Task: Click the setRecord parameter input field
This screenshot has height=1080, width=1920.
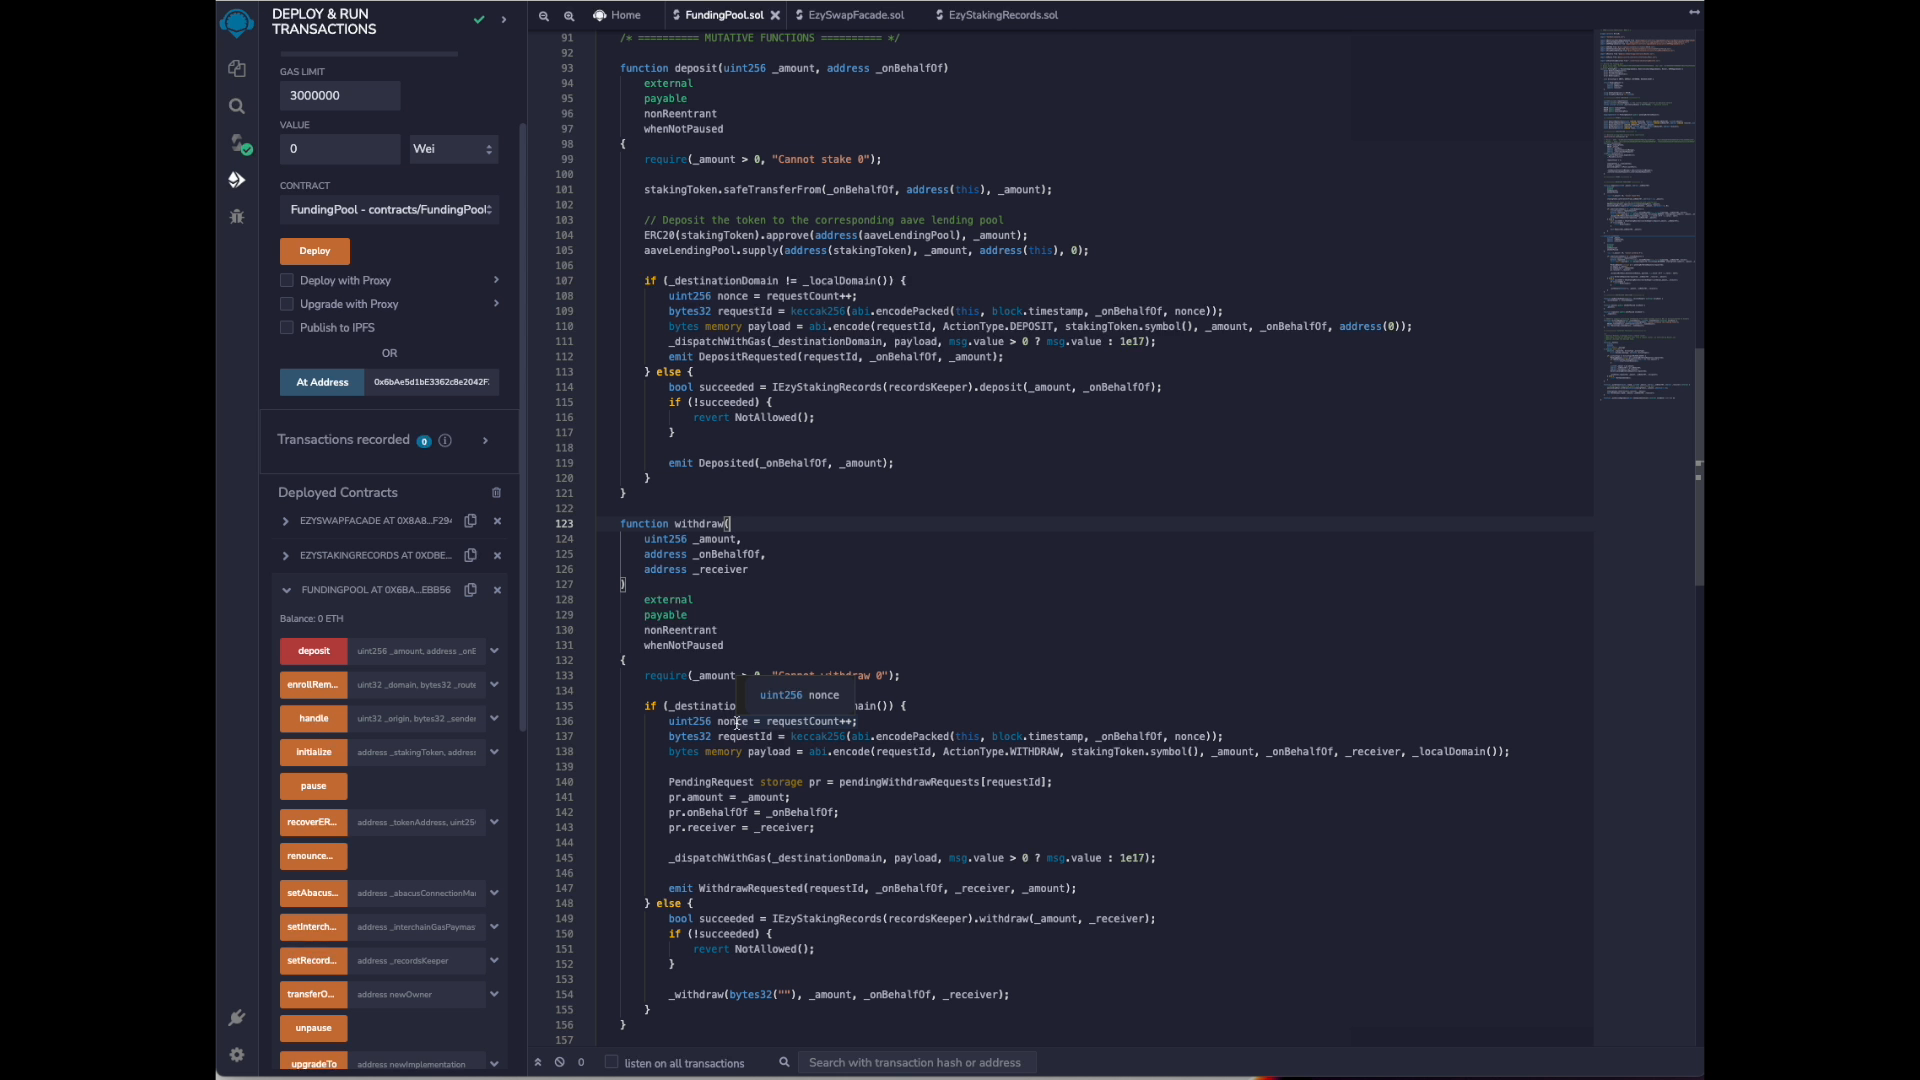Action: 417,961
